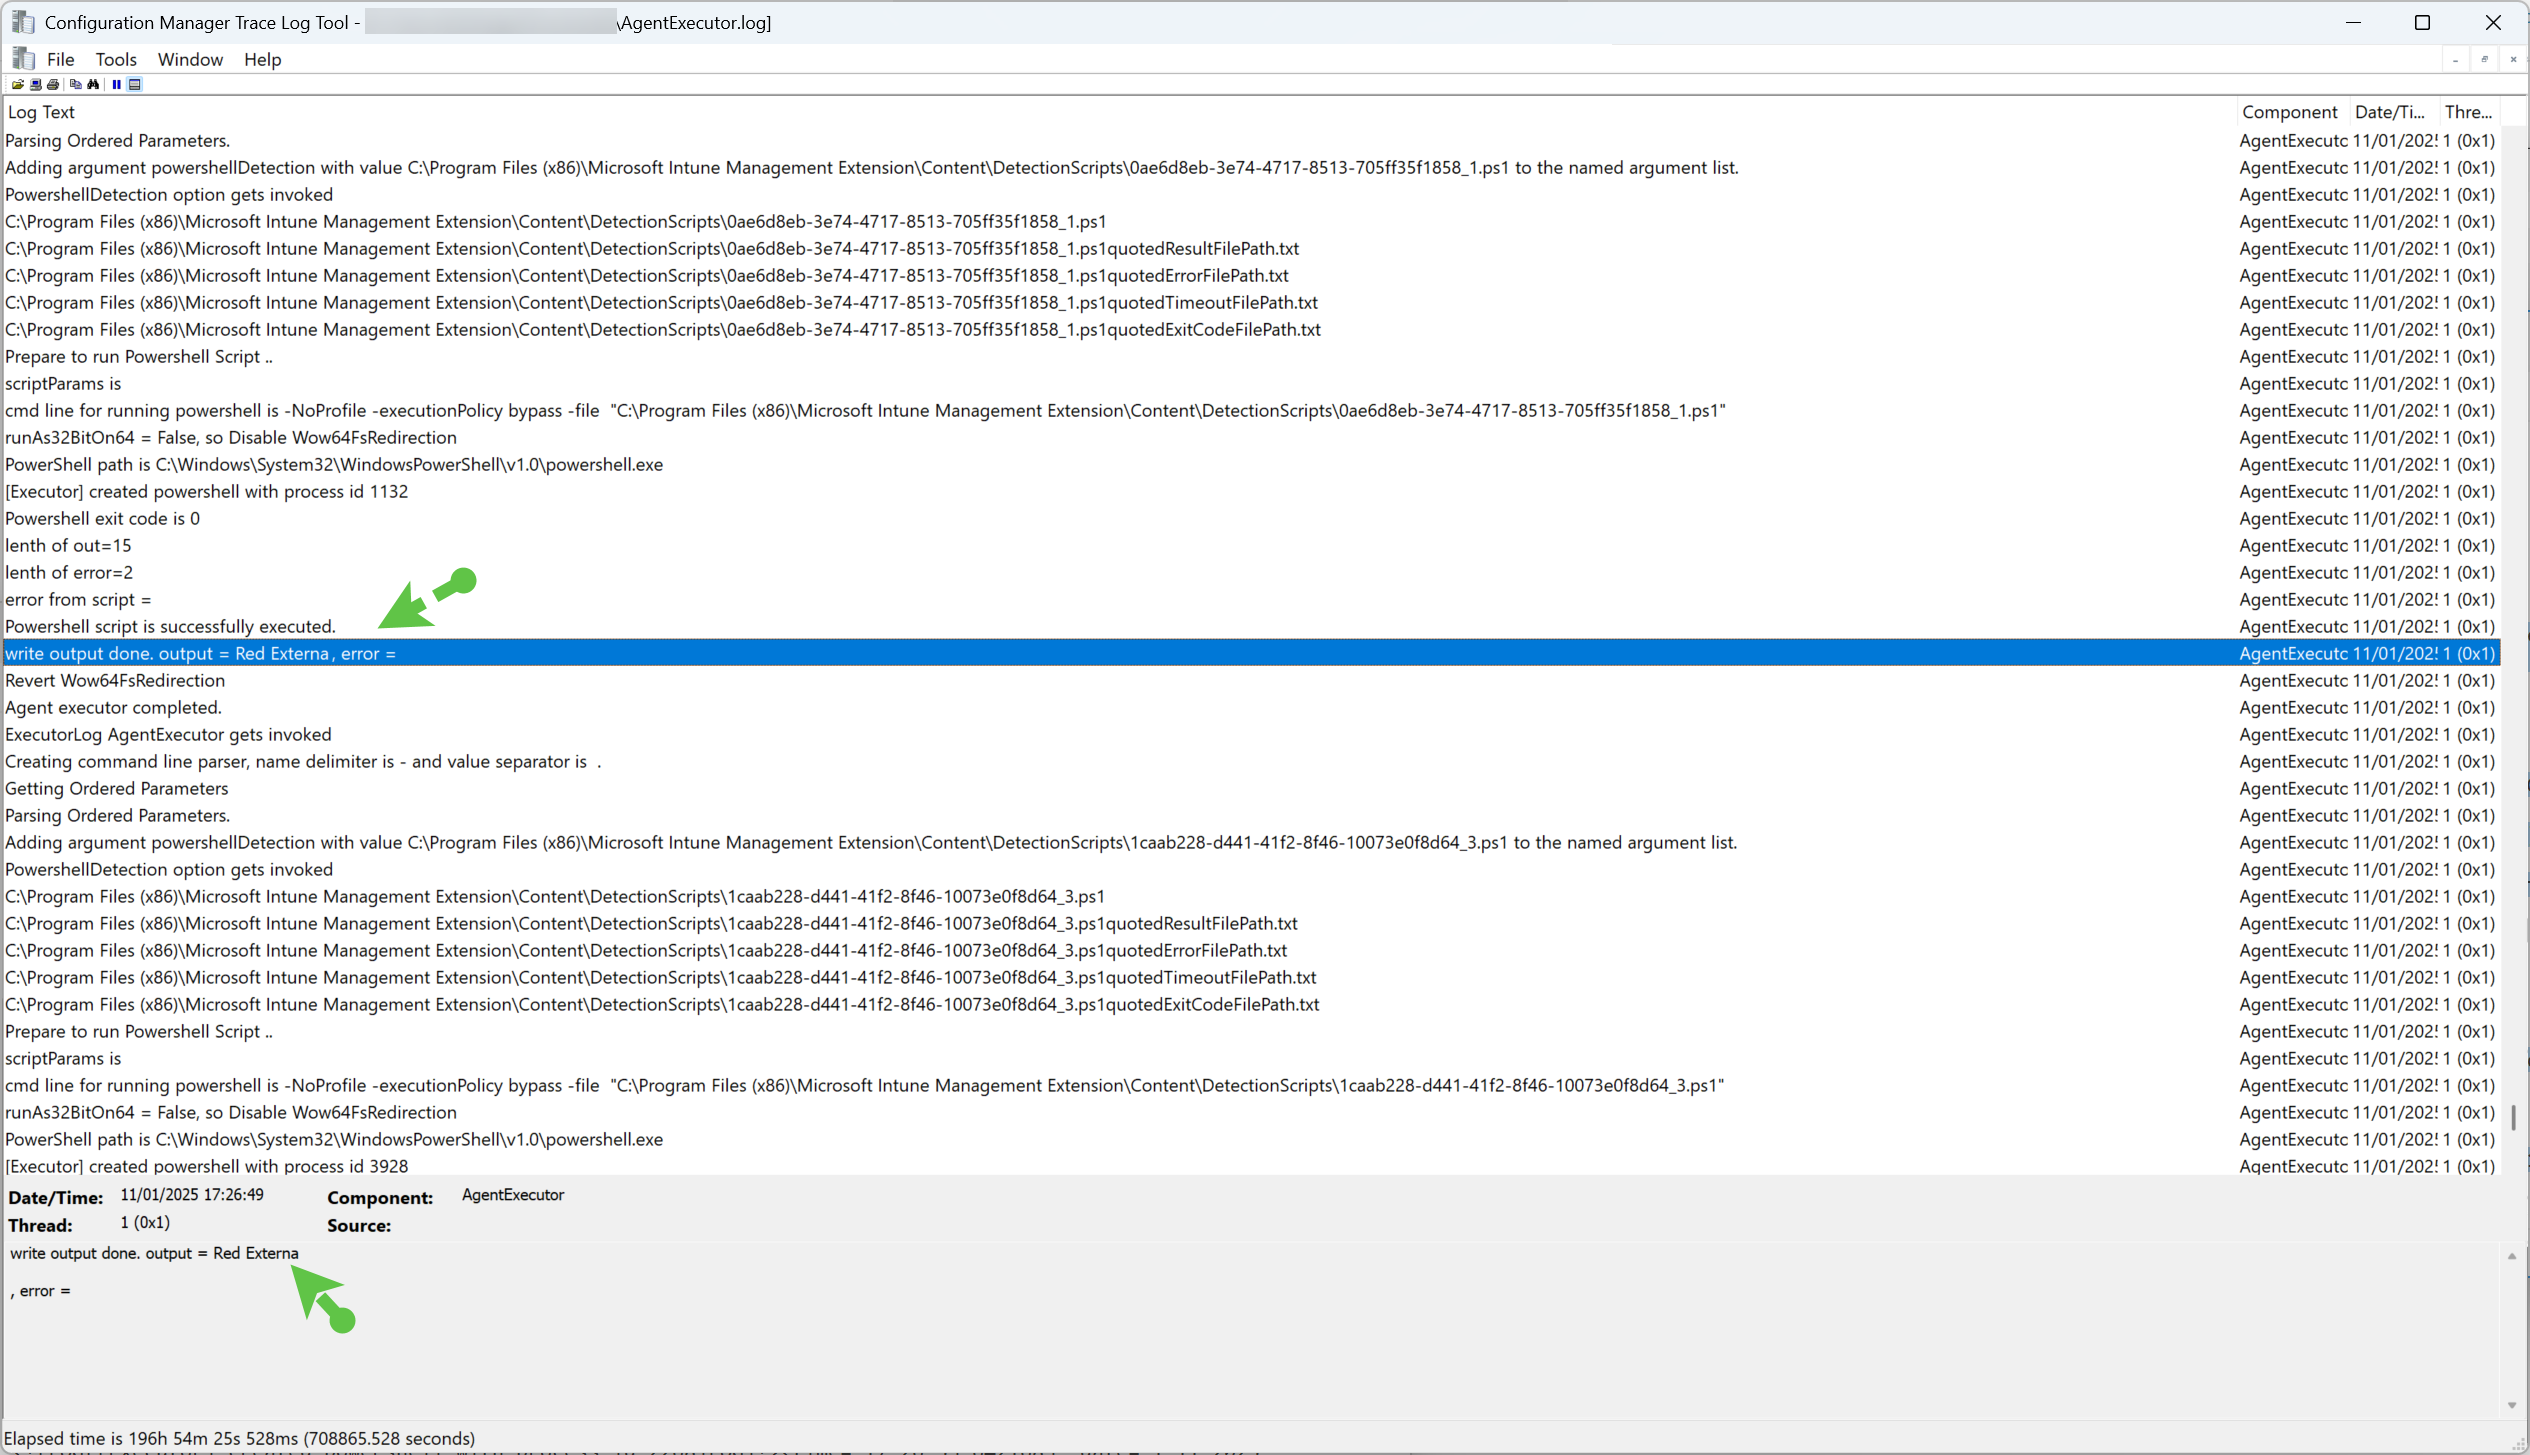Image resolution: width=2530 pixels, height=1455 pixels.
Task: Restore the inner log document window
Action: [x=2485, y=60]
